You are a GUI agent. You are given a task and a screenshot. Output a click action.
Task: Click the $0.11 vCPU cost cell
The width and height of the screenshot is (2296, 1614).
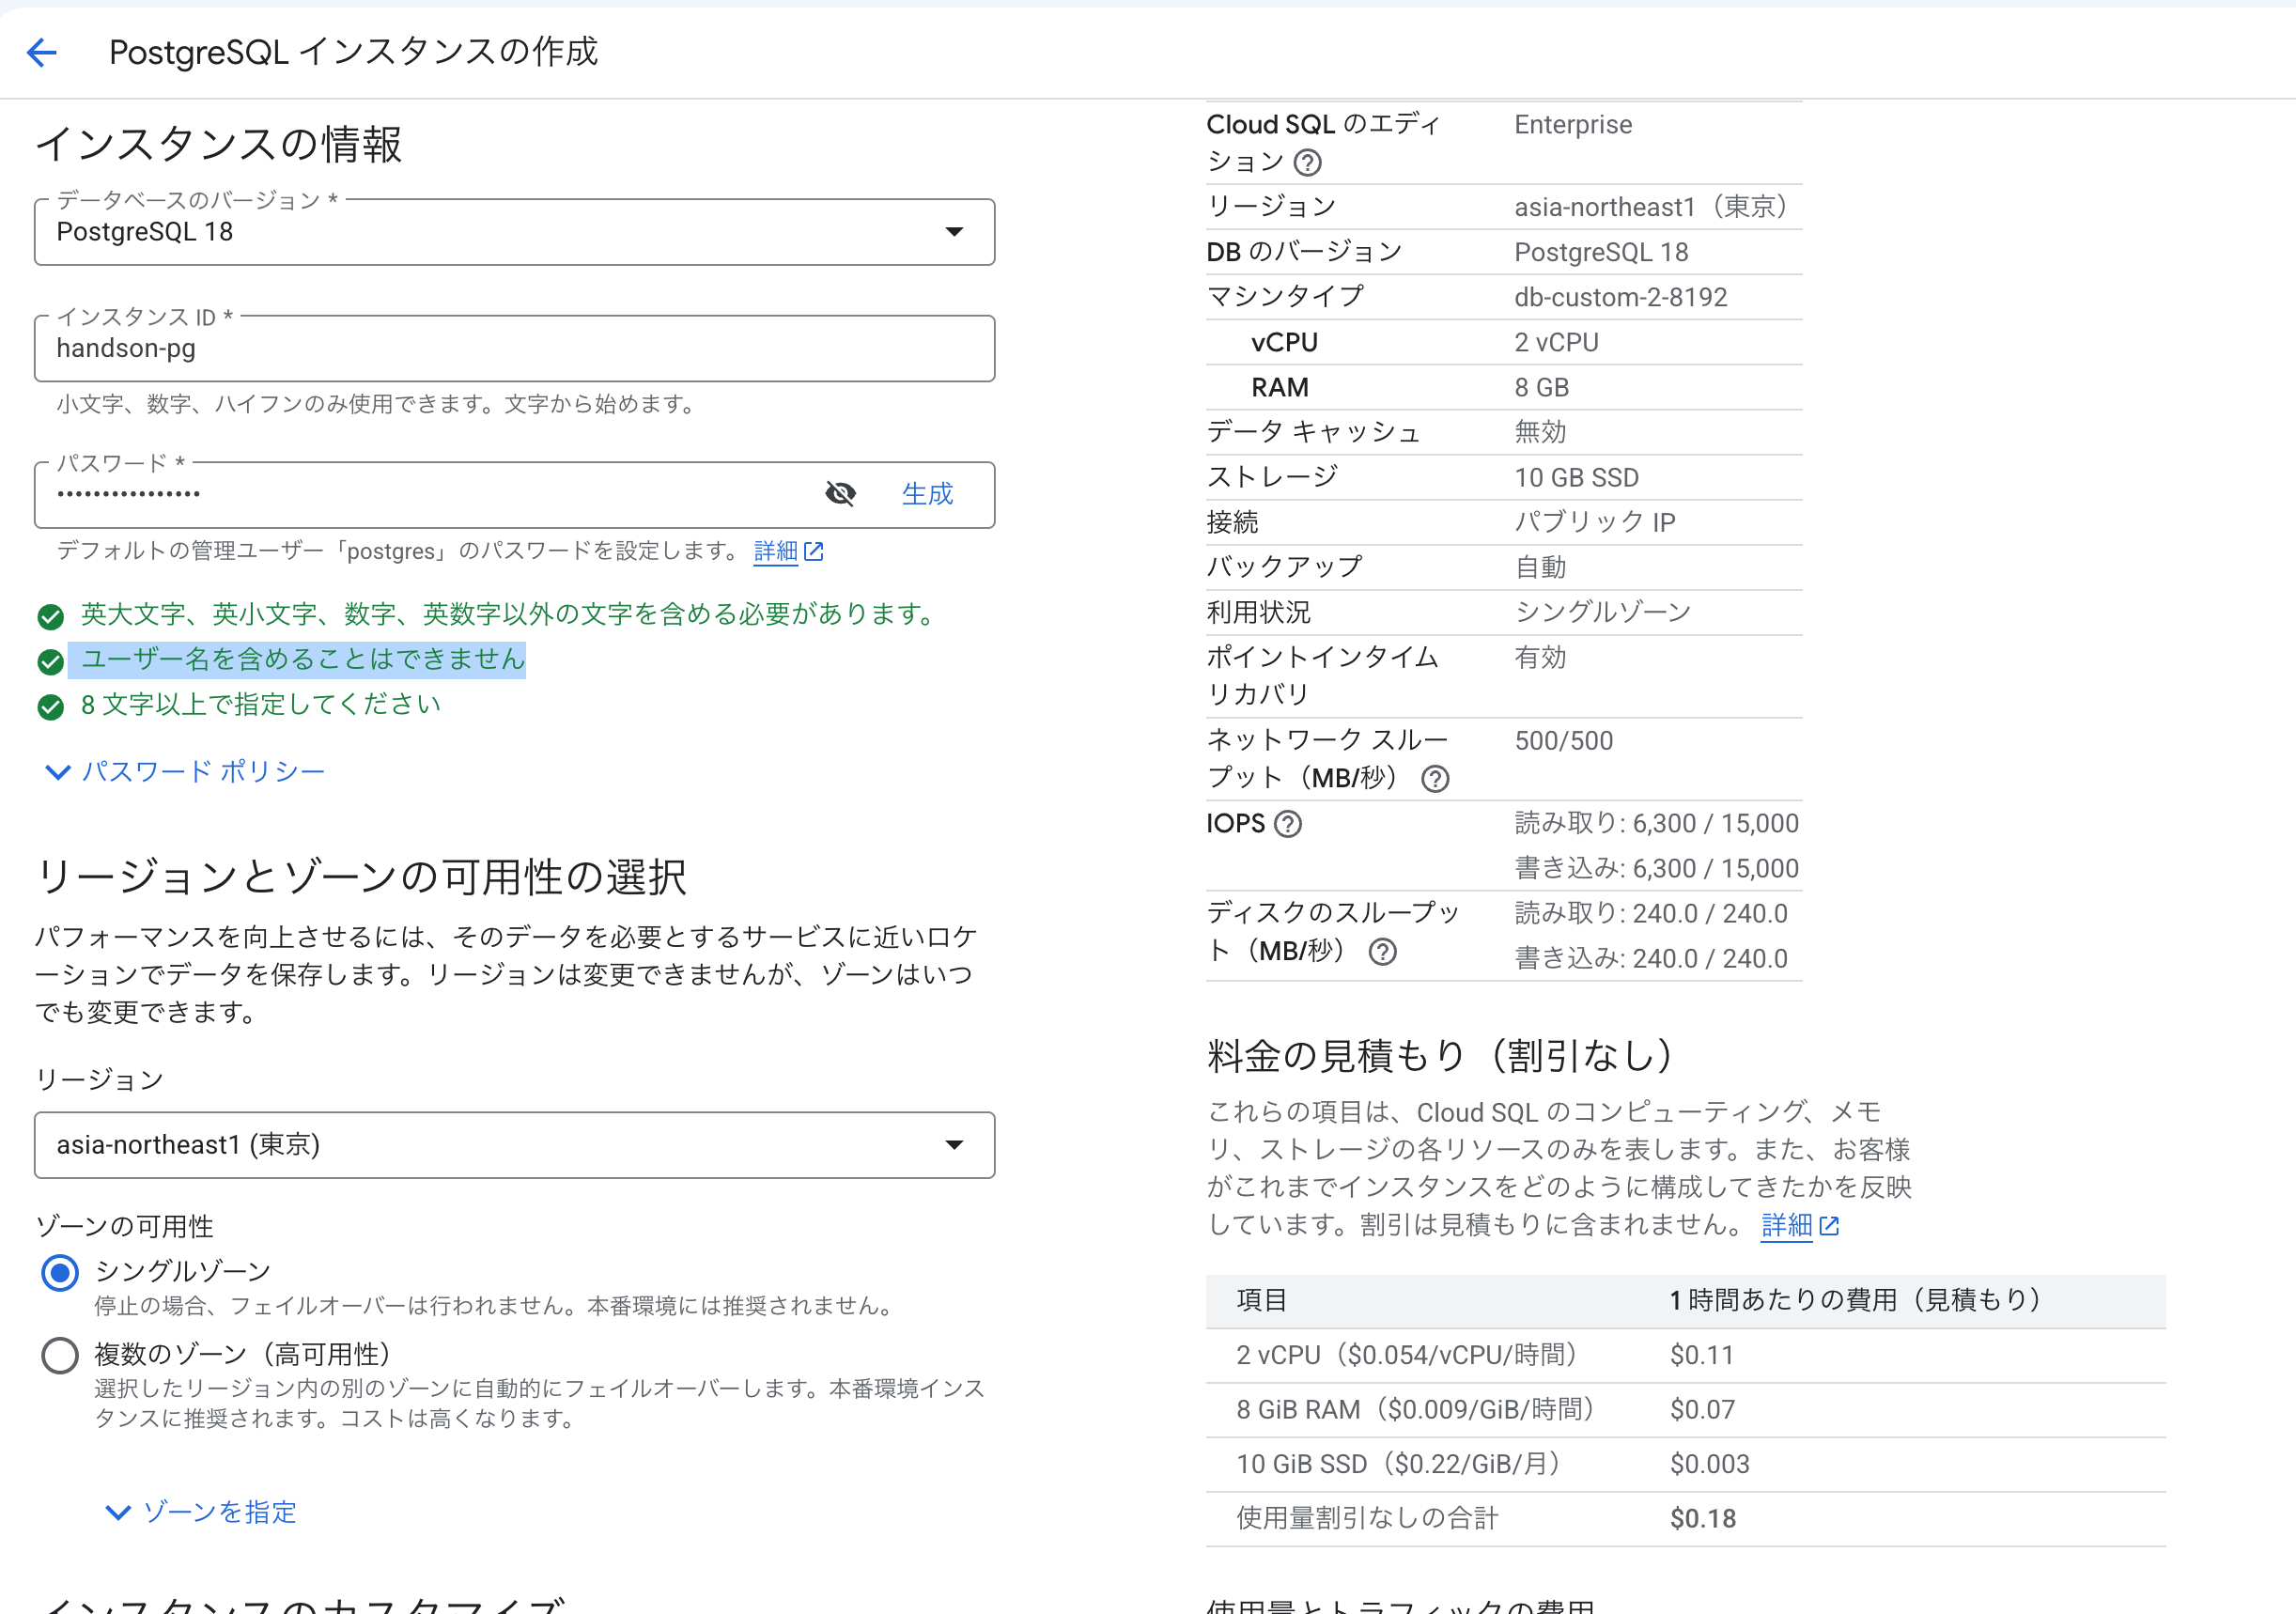point(1702,1355)
